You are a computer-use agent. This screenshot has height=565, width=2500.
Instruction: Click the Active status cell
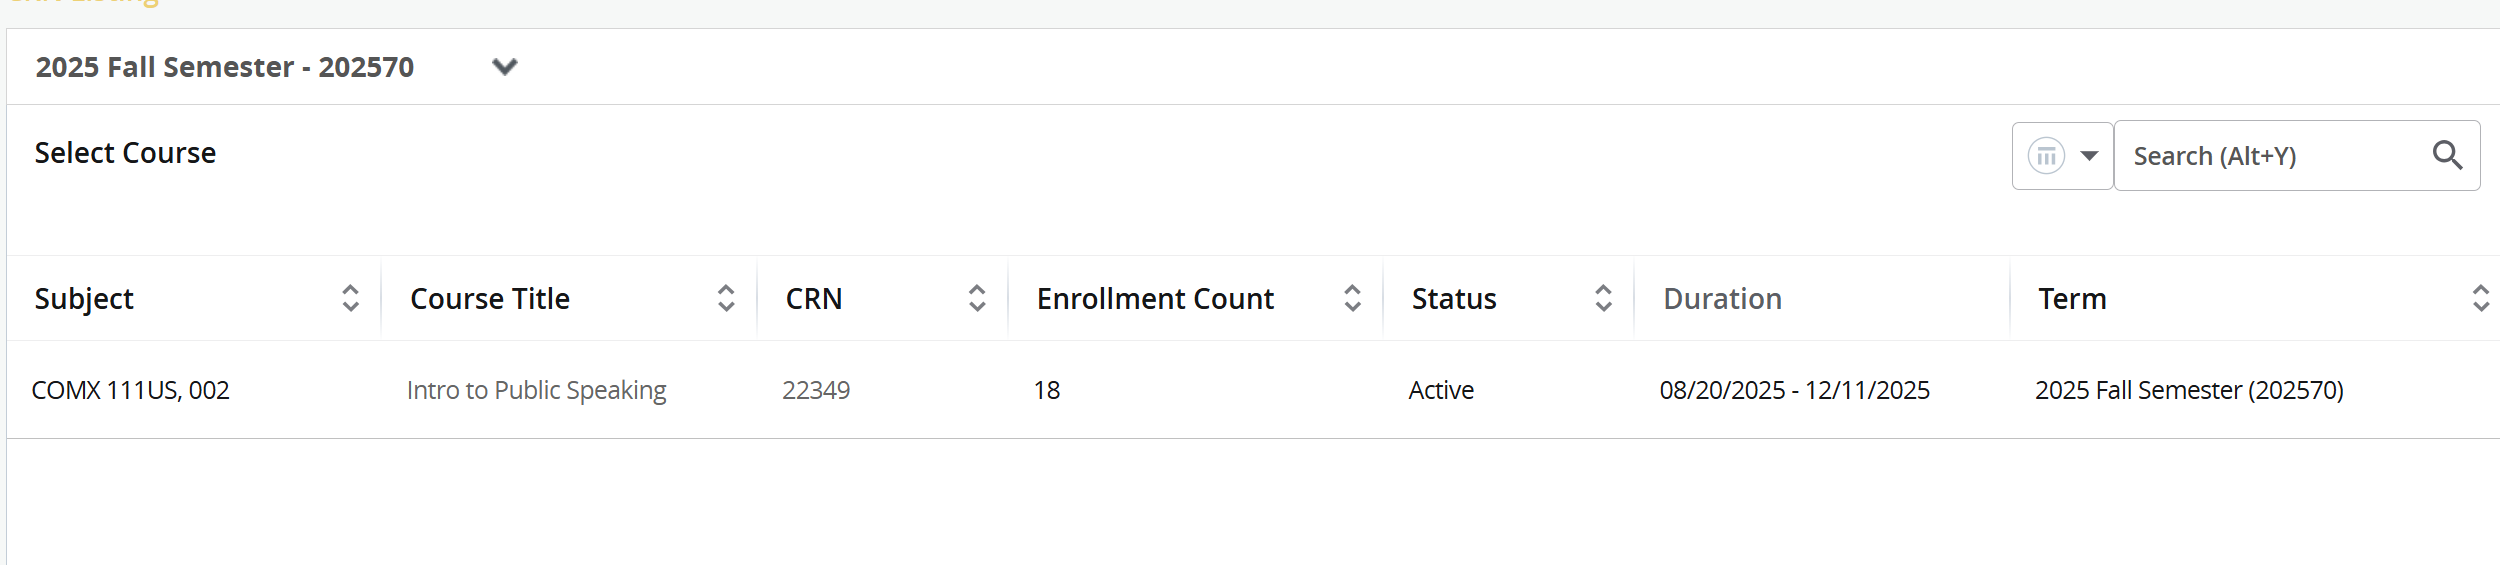1441,390
